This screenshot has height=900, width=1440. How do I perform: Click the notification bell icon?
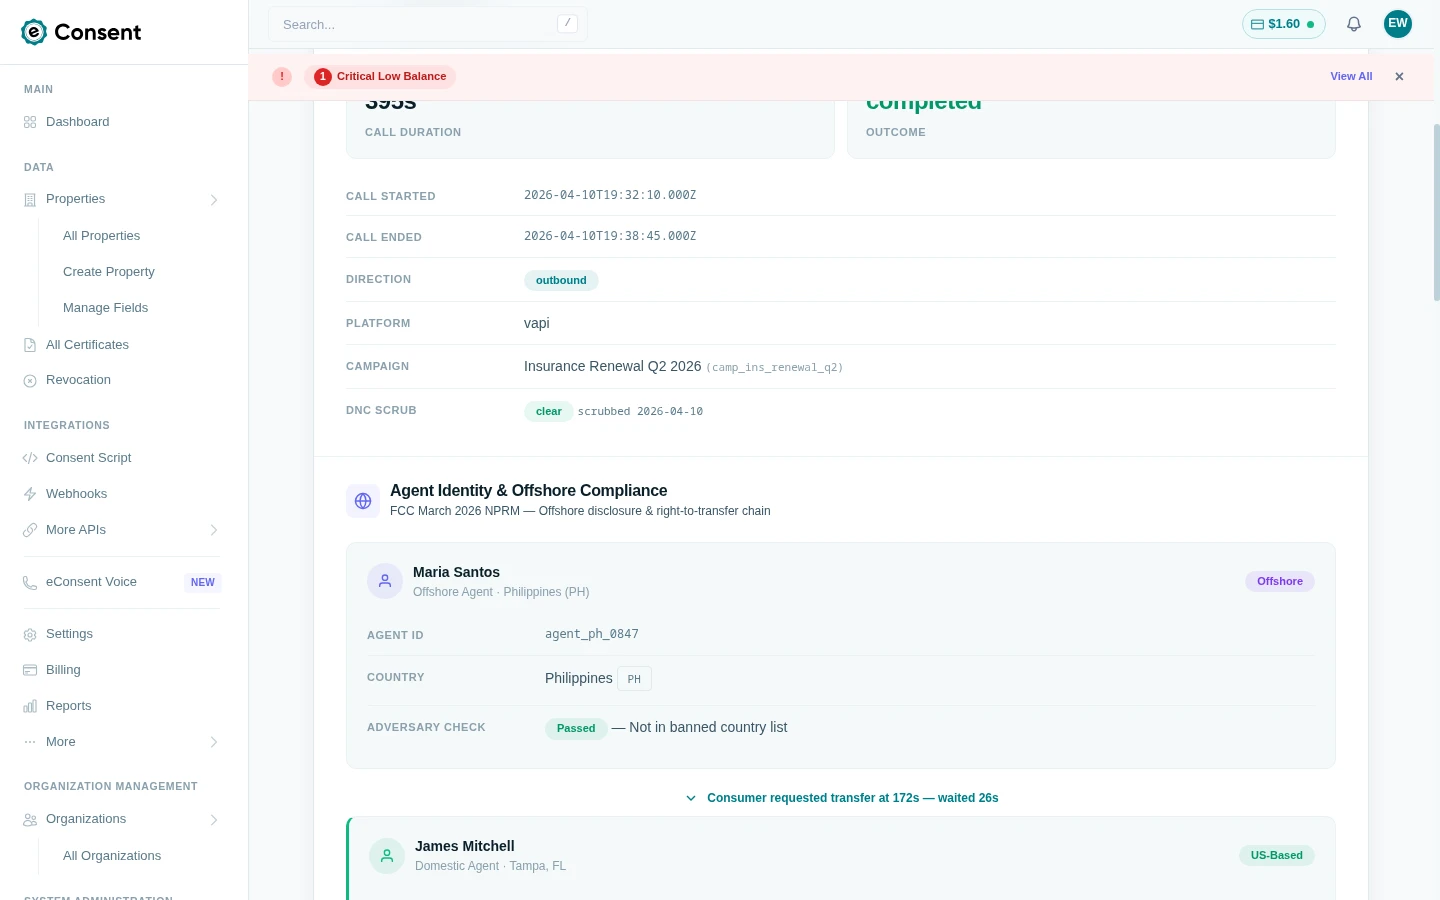pos(1353,24)
